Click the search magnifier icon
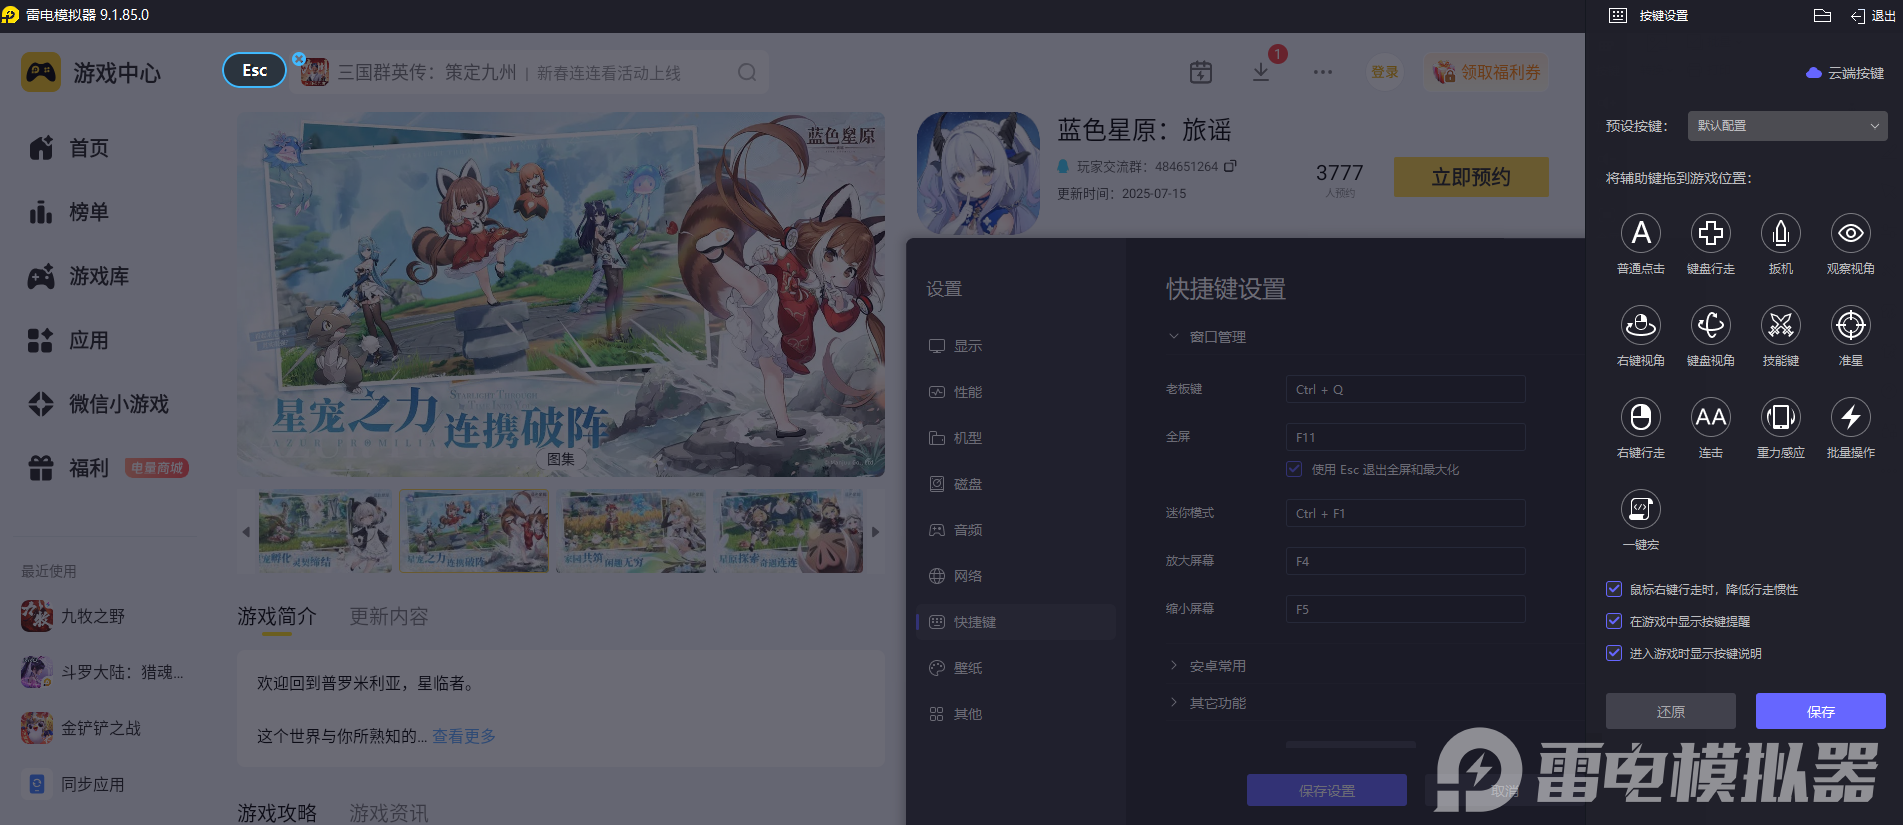 747,72
